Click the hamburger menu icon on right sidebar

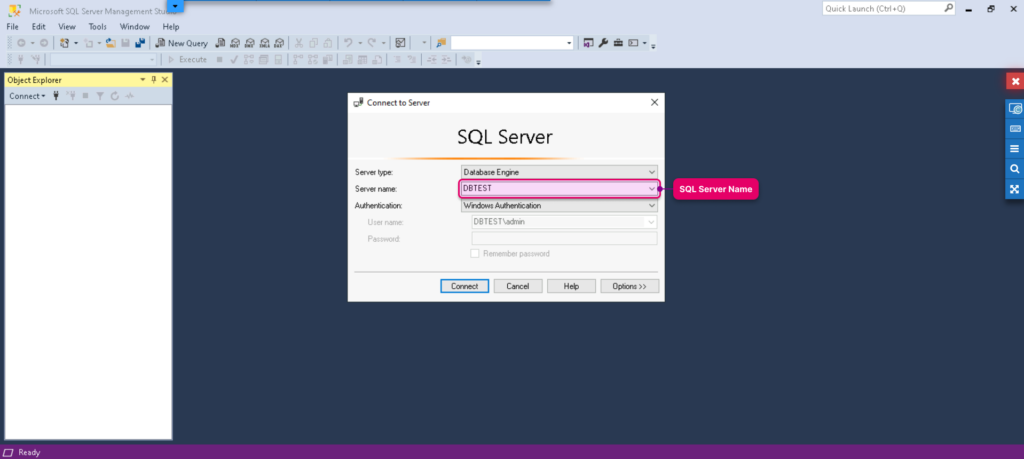pos(1014,149)
